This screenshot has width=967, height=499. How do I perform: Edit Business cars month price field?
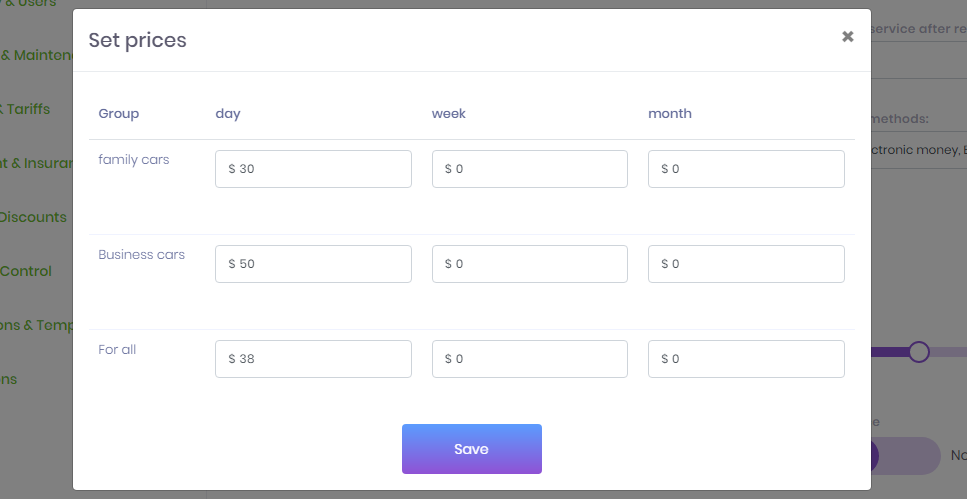[x=746, y=264]
